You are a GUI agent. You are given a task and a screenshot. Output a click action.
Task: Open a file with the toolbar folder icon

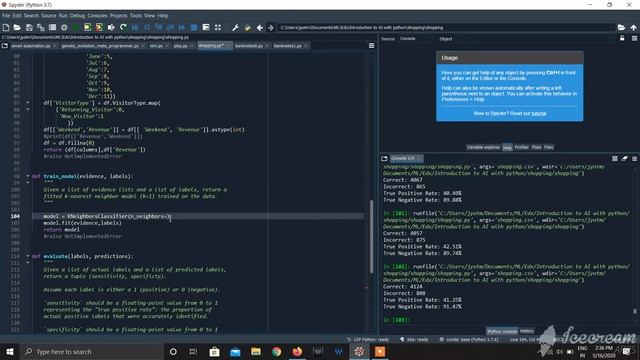(x=17, y=27)
